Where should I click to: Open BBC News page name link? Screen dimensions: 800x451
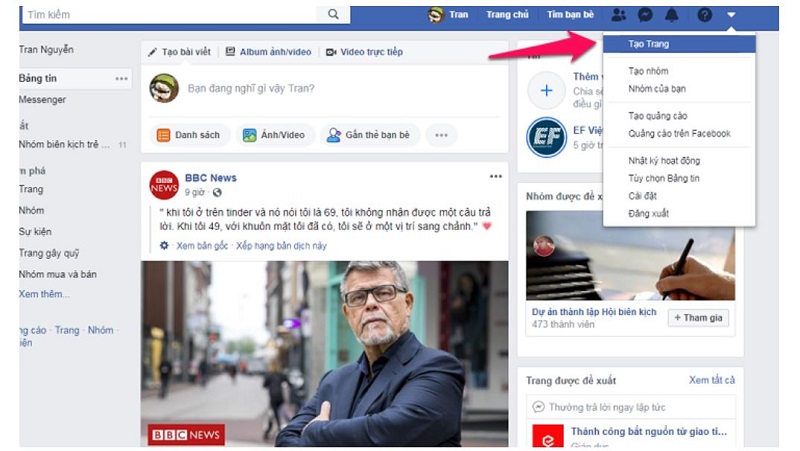211,178
